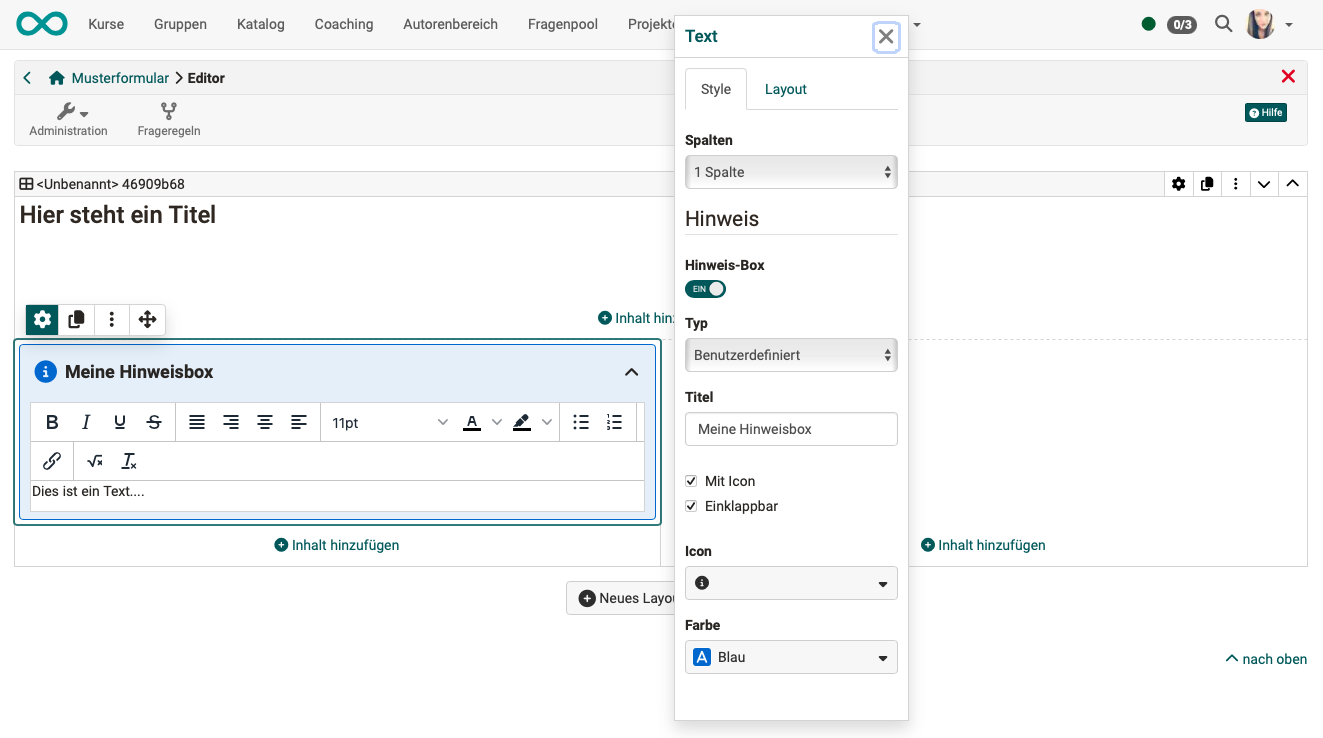Uncheck the Mit Icon checkbox

(691, 481)
